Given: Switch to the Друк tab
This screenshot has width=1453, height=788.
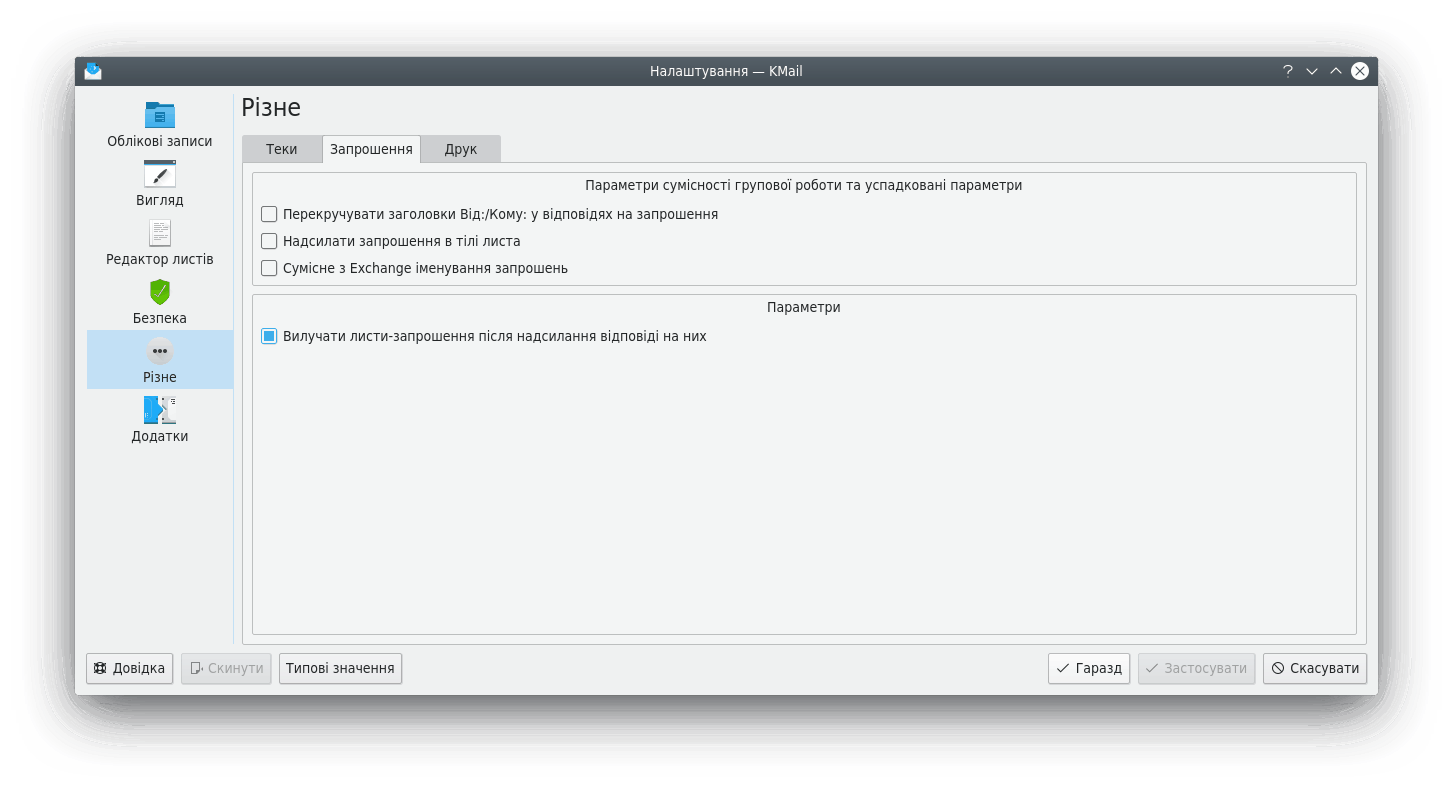Looking at the screenshot, I should click(460, 149).
